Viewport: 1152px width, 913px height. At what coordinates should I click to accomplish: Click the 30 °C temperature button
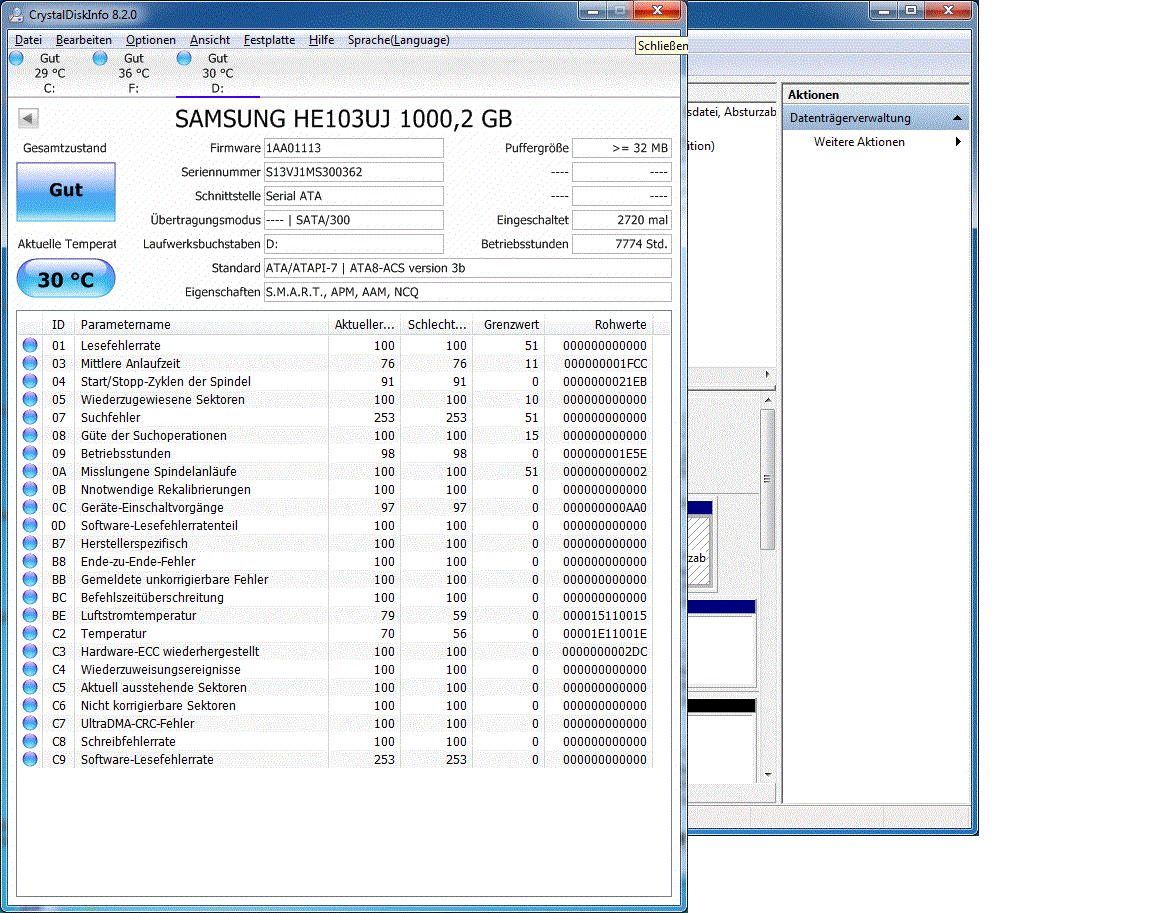66,278
